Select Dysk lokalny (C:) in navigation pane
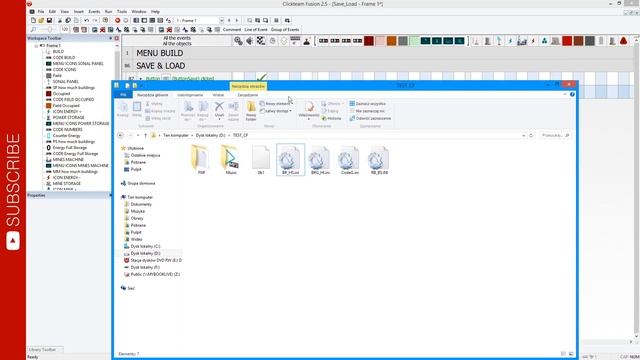The image size is (640, 360). pos(145,247)
